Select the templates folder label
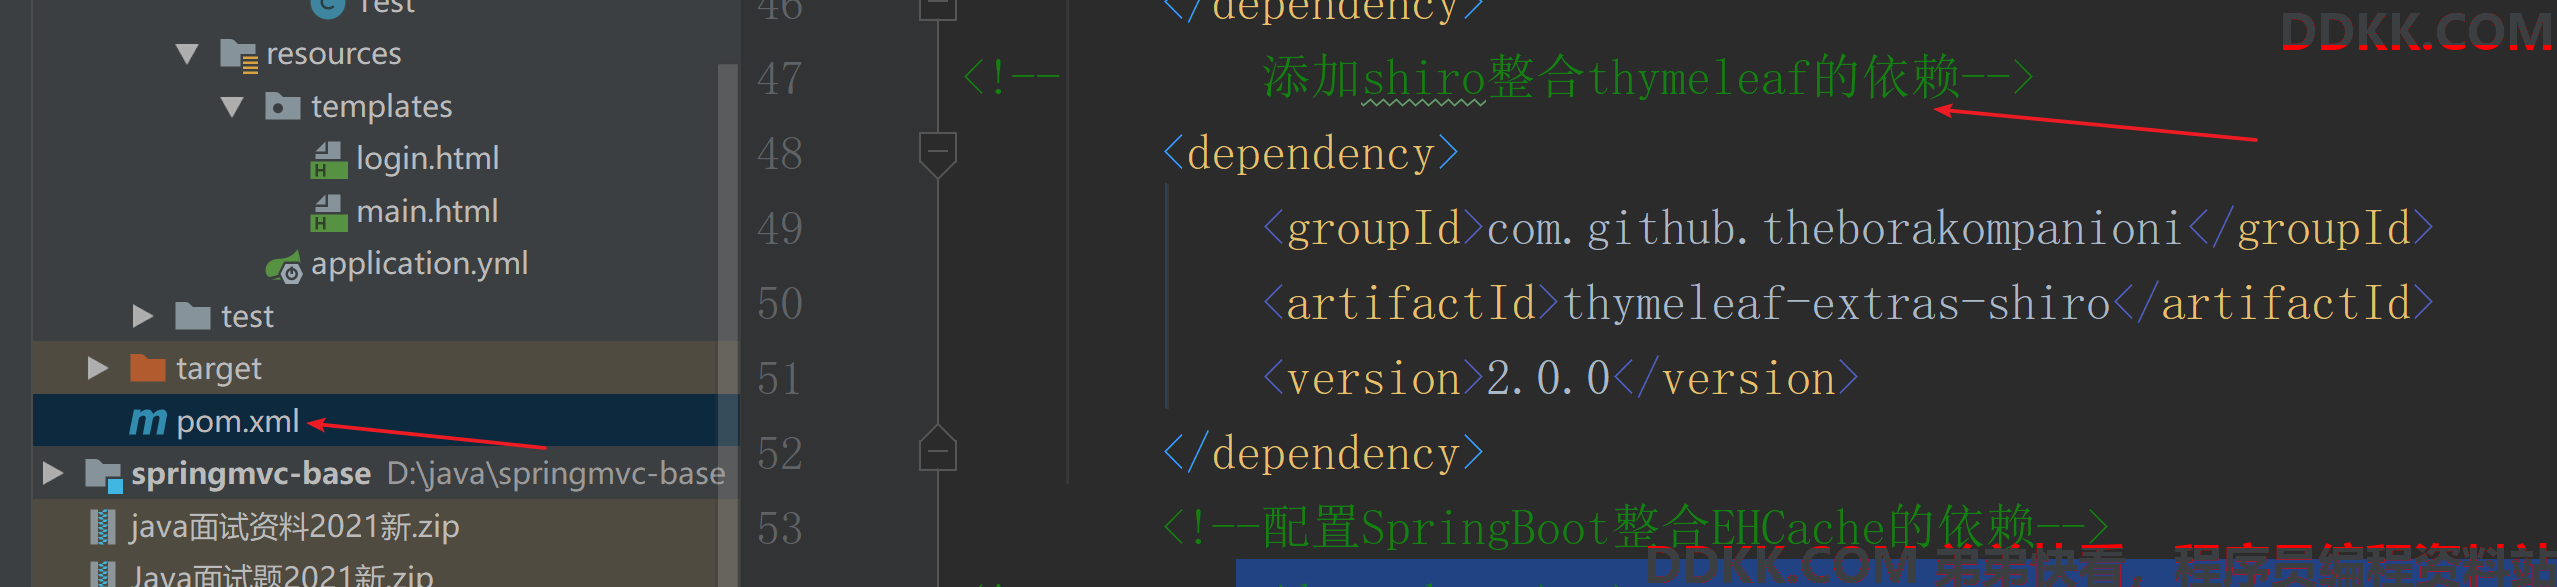The image size is (2557, 587). (382, 107)
